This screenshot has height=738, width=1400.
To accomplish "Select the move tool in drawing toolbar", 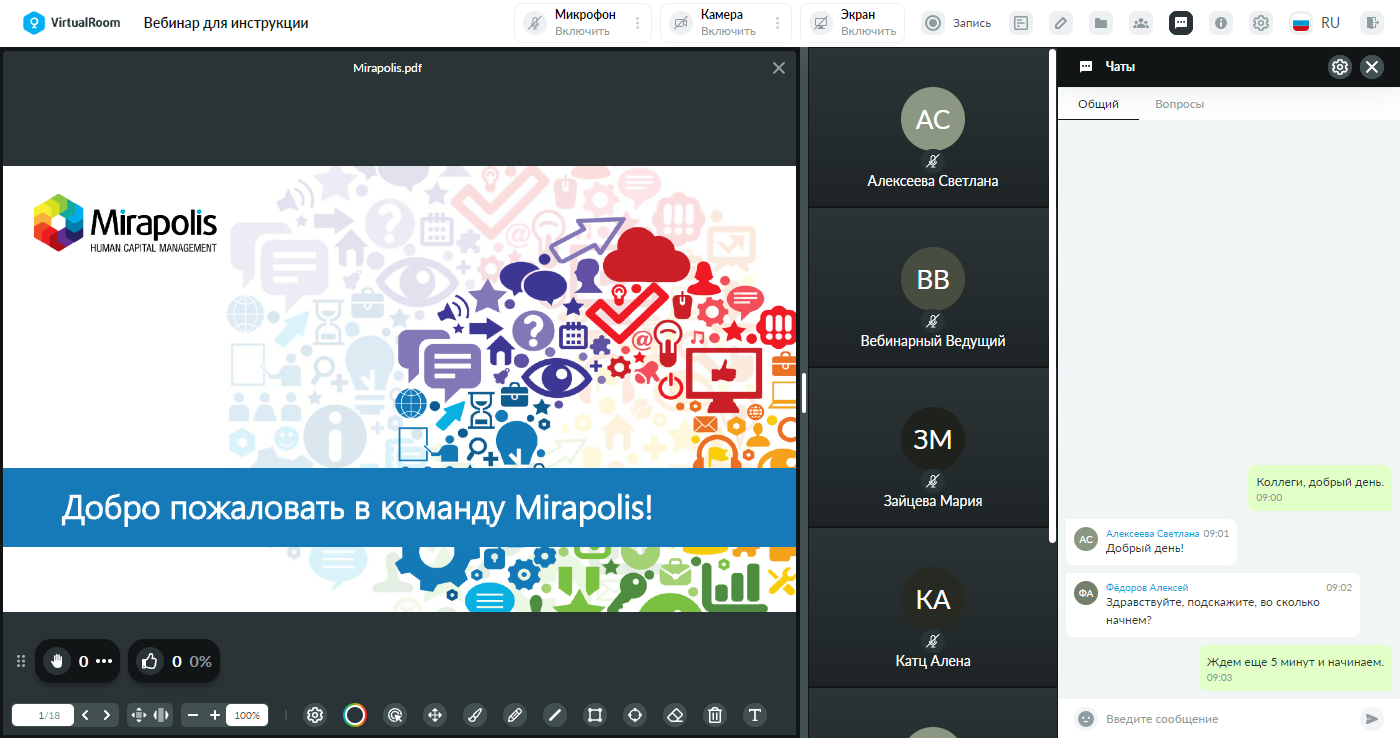I will (x=435, y=715).
